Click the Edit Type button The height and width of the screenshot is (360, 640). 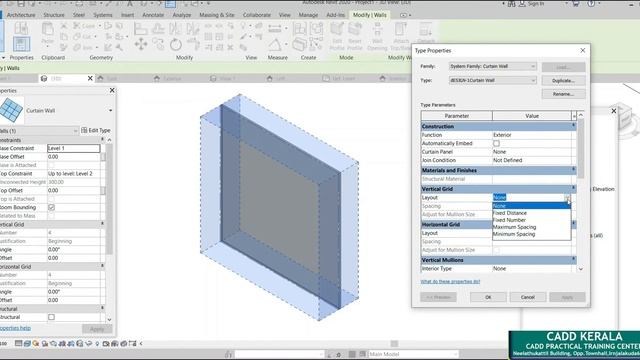click(96, 130)
